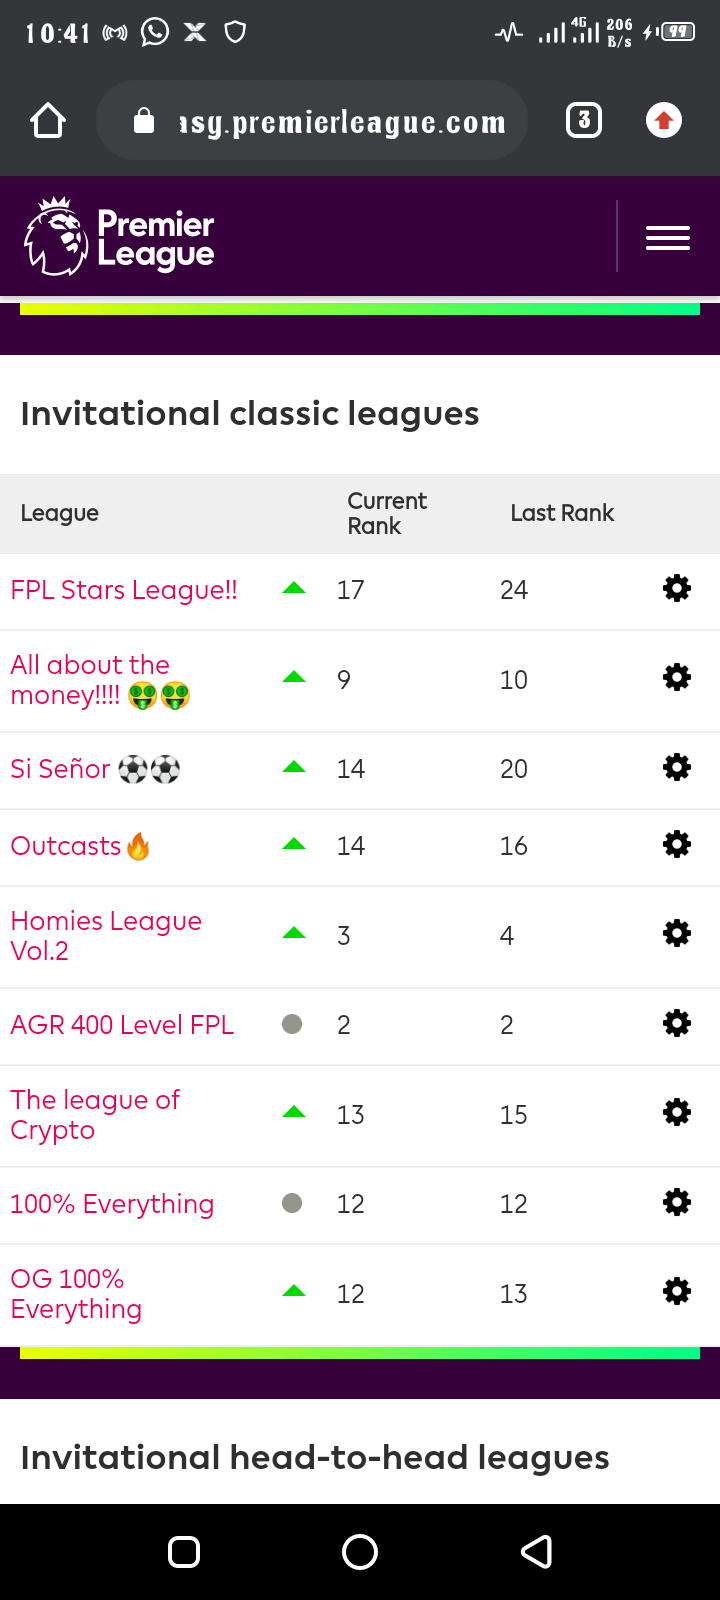Screen dimensions: 720x1600
Task: Open the browser tabs counter showing 3
Action: 584,121
